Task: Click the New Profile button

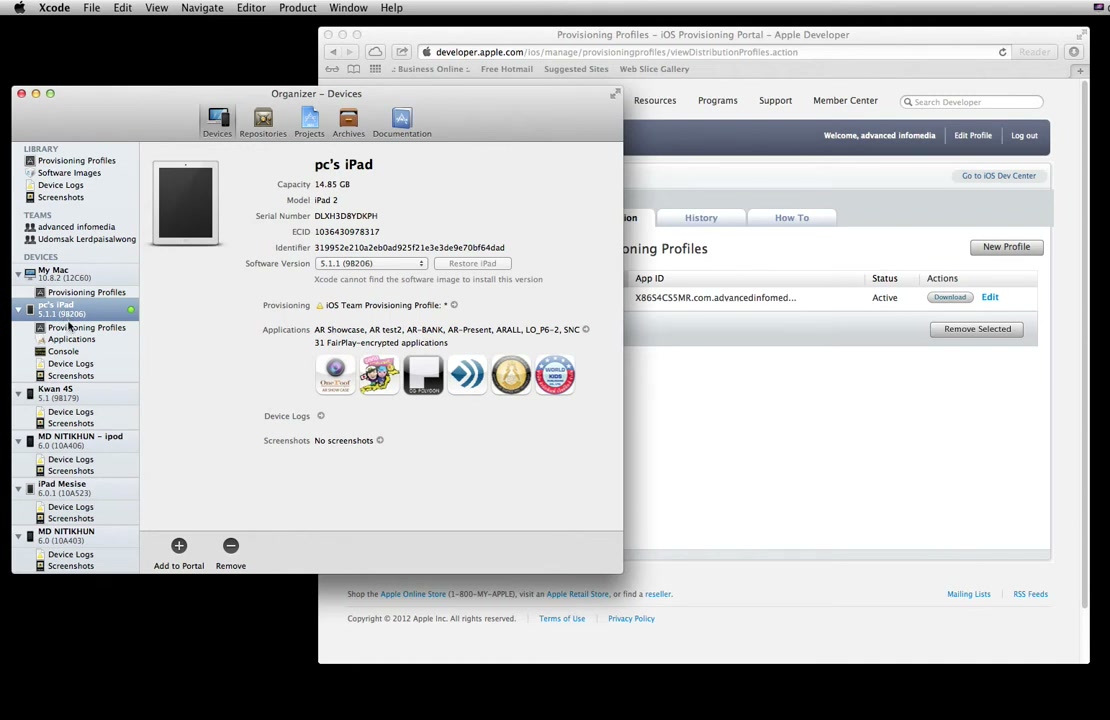Action: pyautogui.click(x=1006, y=247)
